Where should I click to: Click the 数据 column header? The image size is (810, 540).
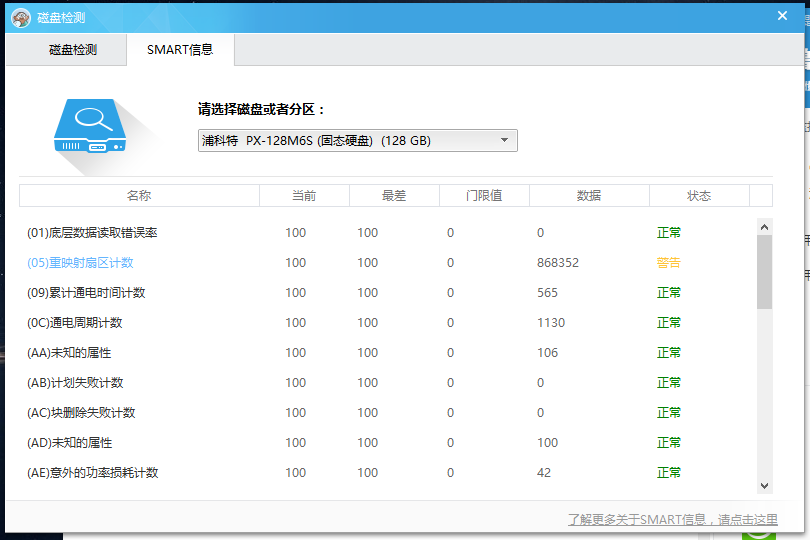(589, 196)
